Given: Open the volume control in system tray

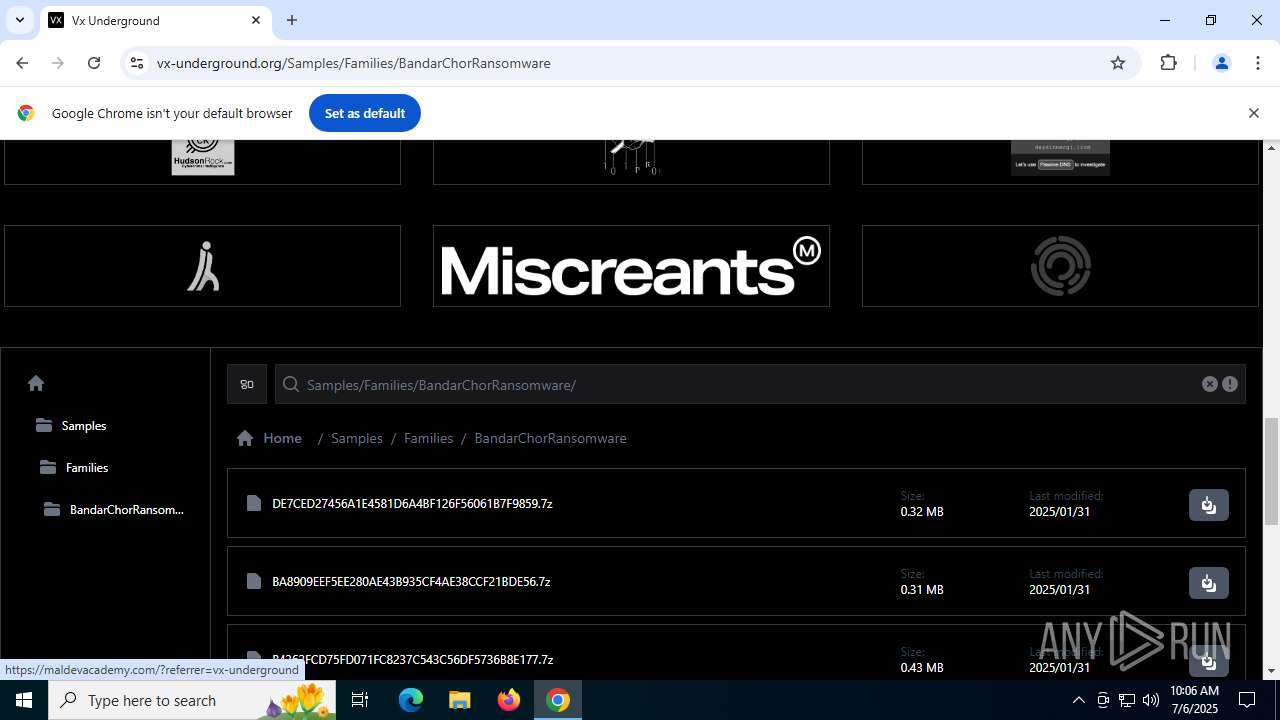Looking at the screenshot, I should (1151, 700).
